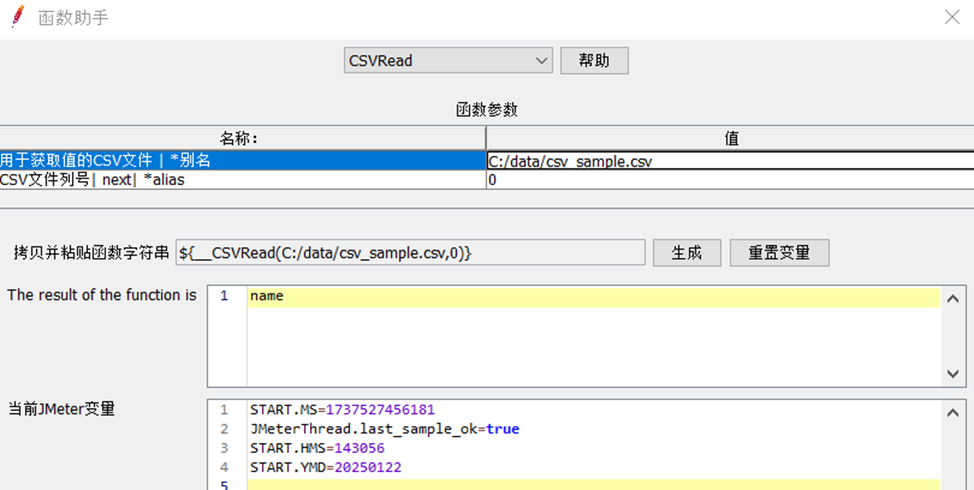Open the CSVRead function dropdown
Viewport: 974px width, 490px height.
(448, 61)
